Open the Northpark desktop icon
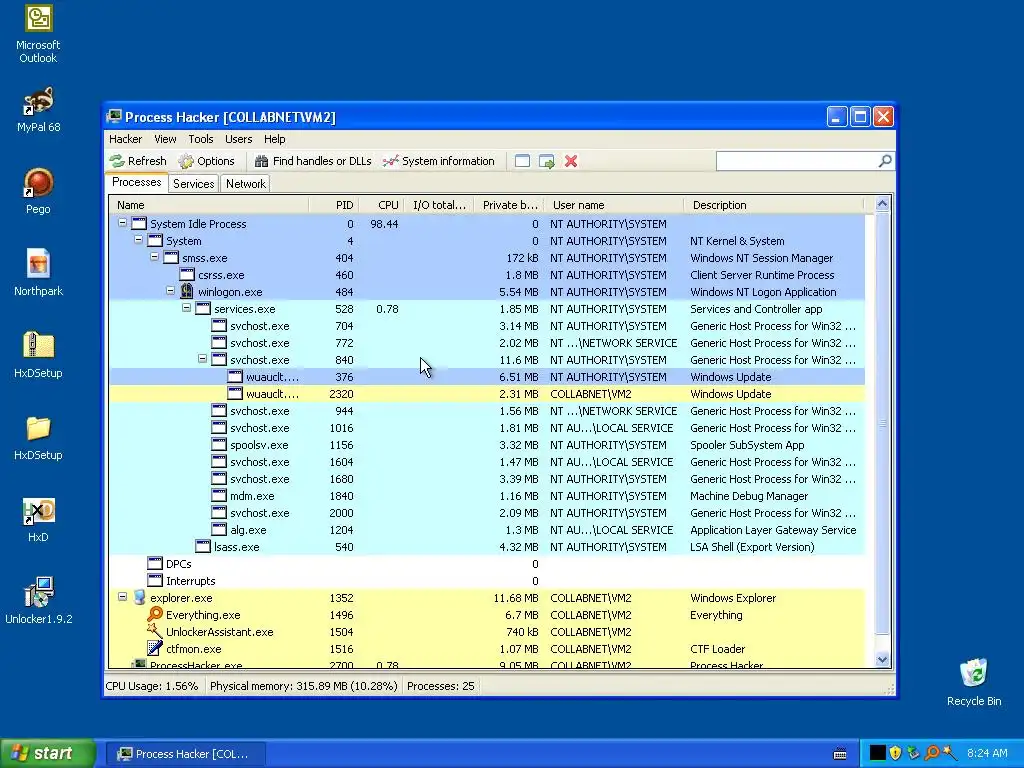Viewport: 1024px width, 768px height. pyautogui.click(x=38, y=273)
